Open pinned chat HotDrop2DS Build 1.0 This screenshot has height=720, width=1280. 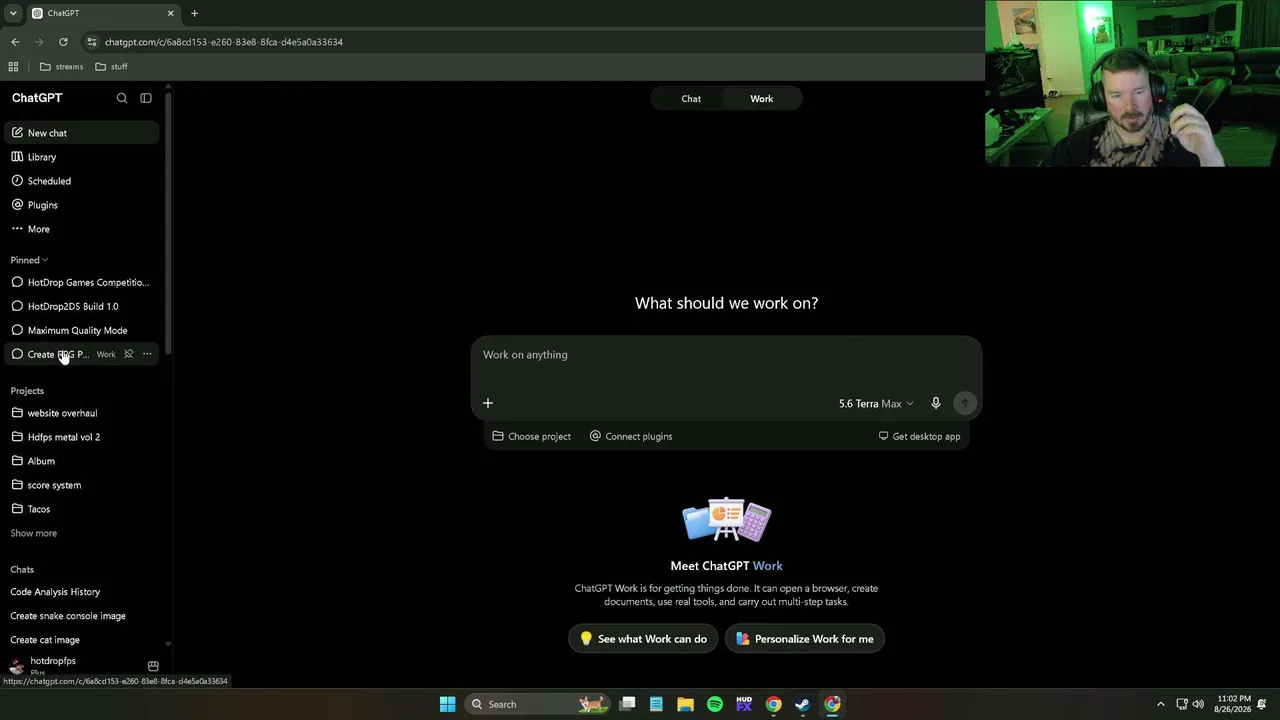(x=80, y=306)
